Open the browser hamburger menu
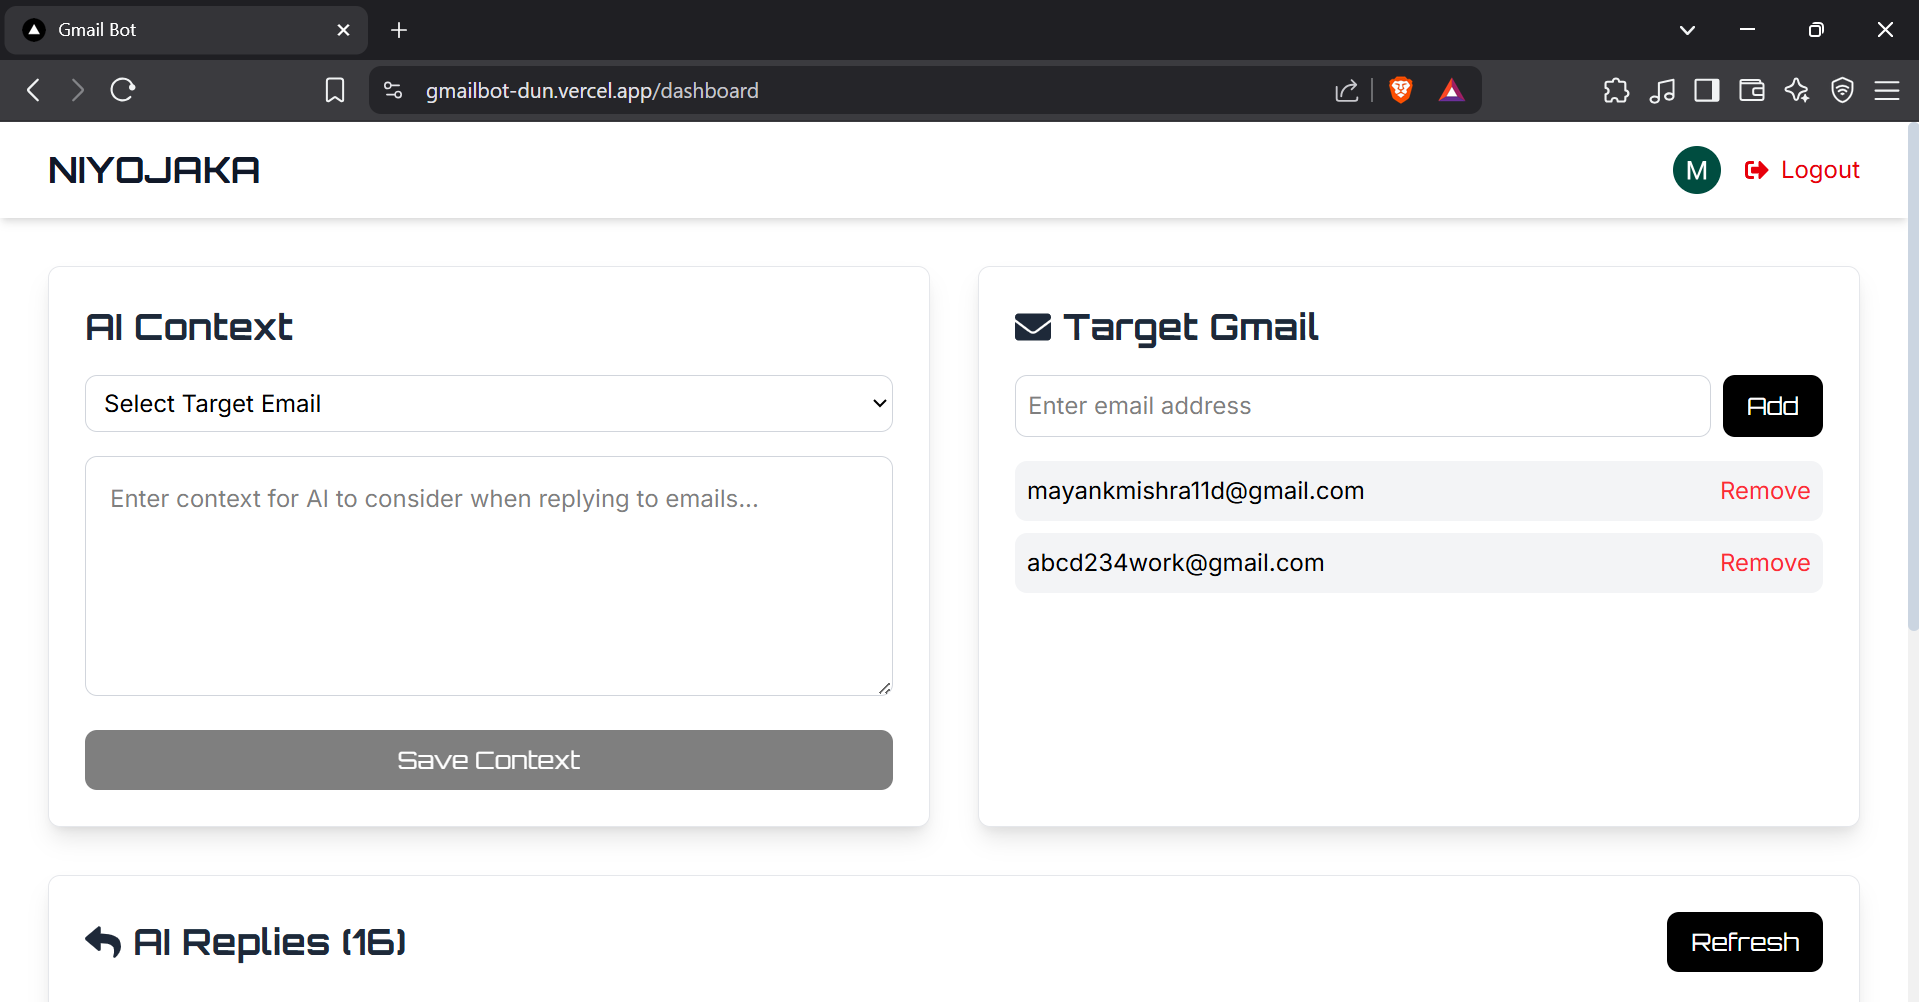The height and width of the screenshot is (1002, 1919). (x=1887, y=90)
